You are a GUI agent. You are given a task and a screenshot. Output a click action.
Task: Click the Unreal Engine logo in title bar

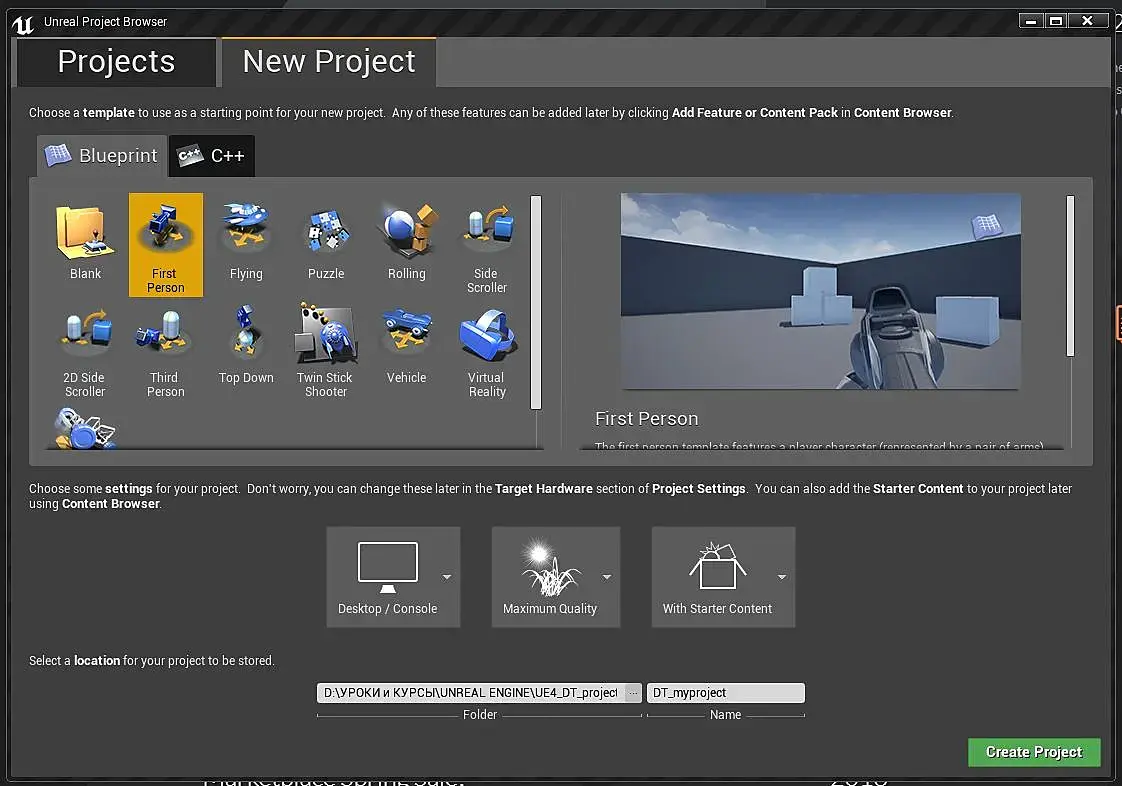[x=23, y=24]
